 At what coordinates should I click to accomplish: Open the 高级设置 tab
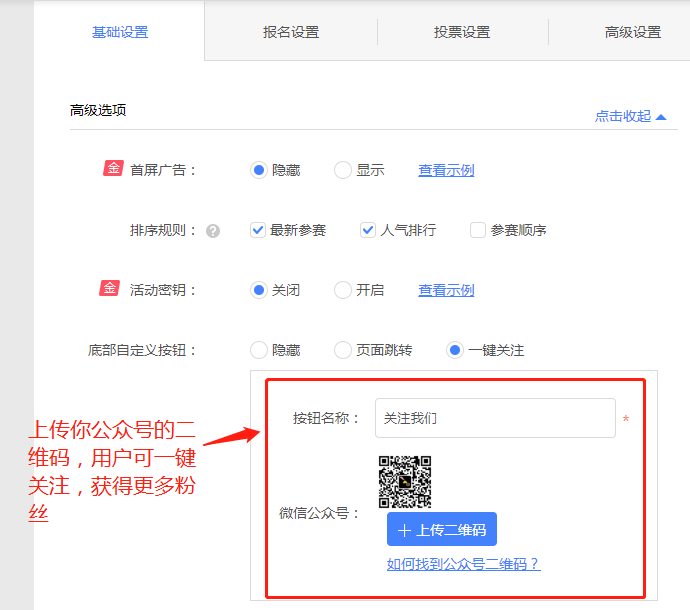click(633, 32)
